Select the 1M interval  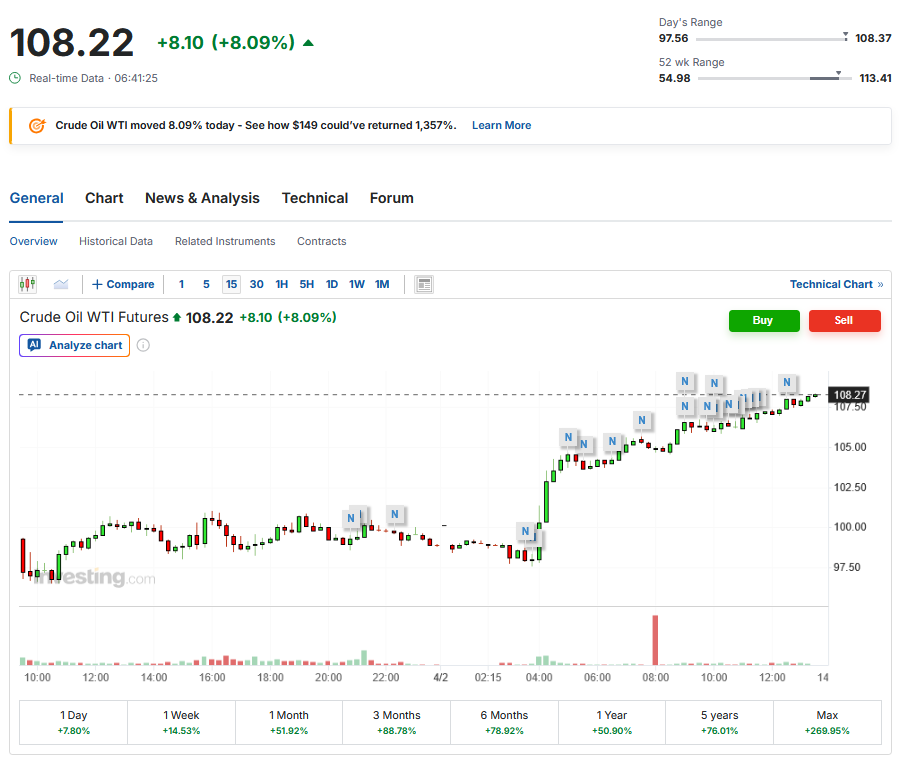pyautogui.click(x=382, y=284)
